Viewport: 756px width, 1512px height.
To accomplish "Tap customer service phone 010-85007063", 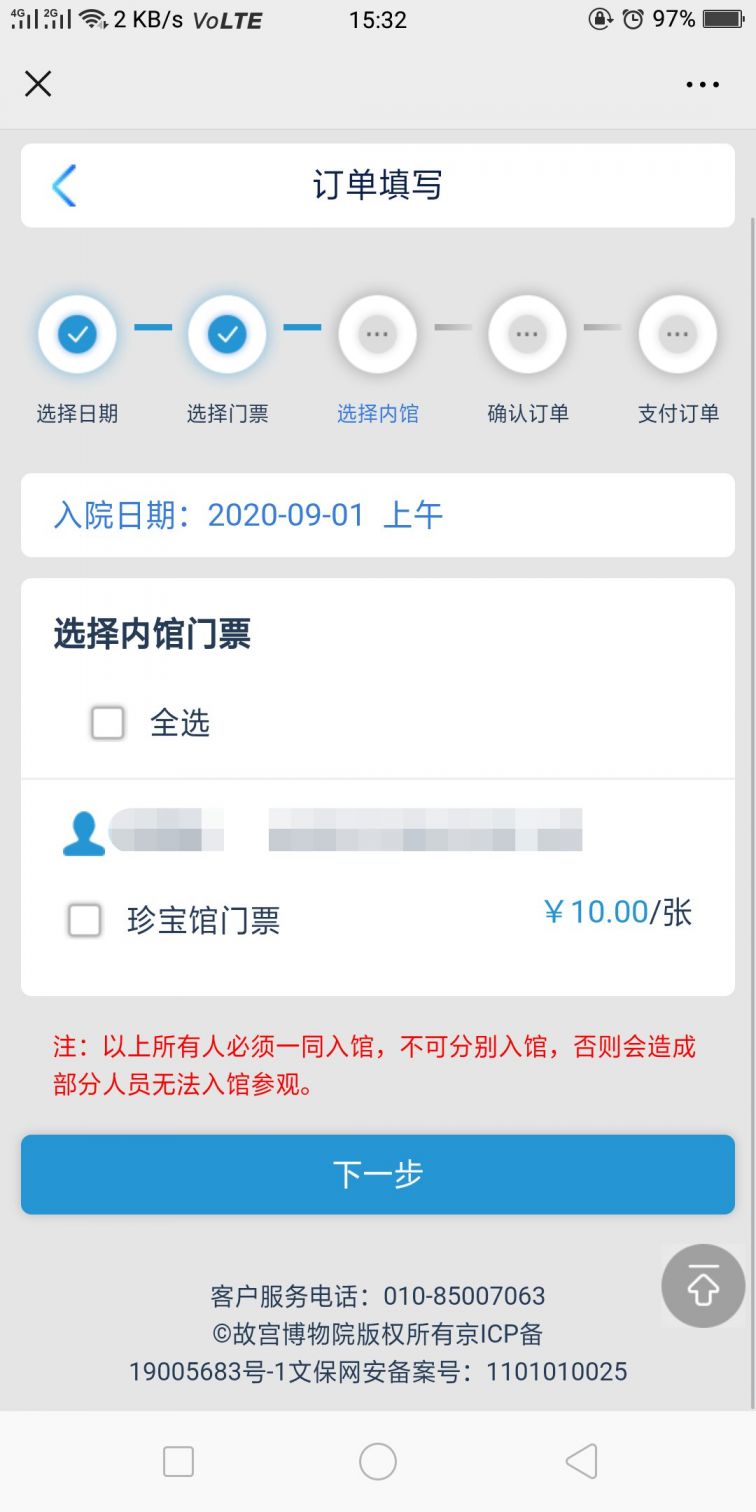I will coord(464,1296).
